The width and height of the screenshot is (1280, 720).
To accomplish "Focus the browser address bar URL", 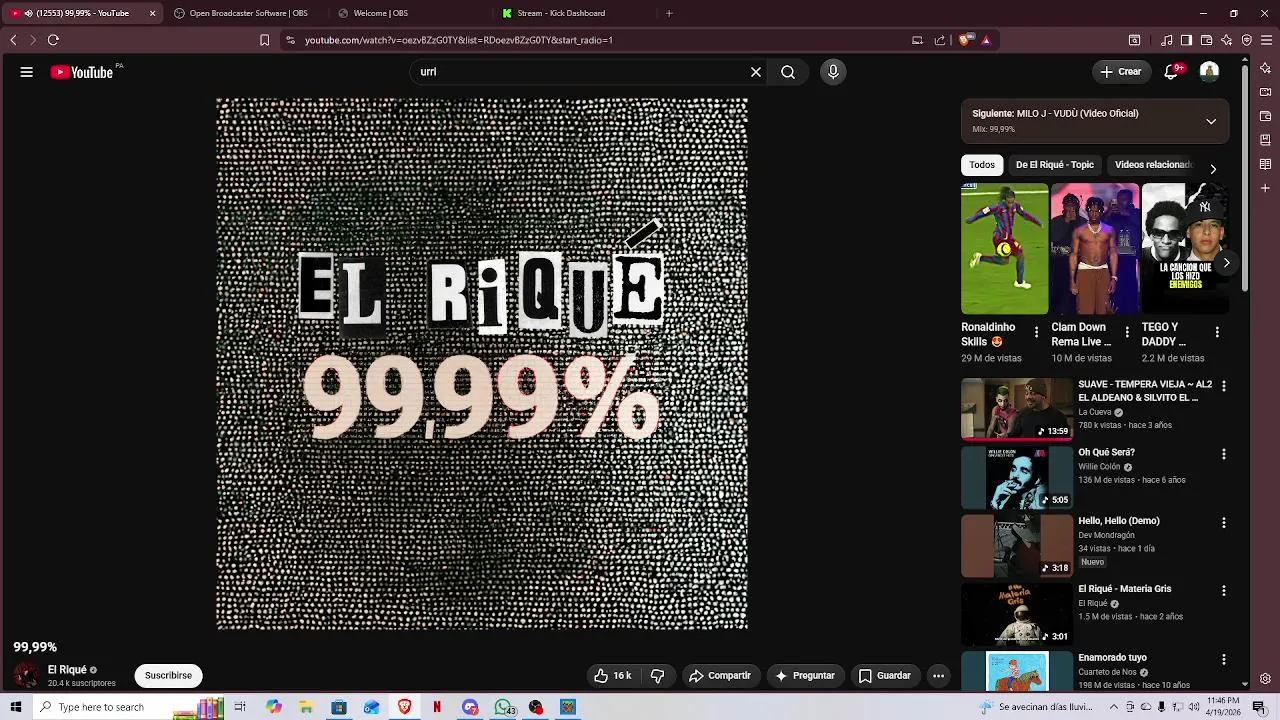I will (x=458, y=40).
